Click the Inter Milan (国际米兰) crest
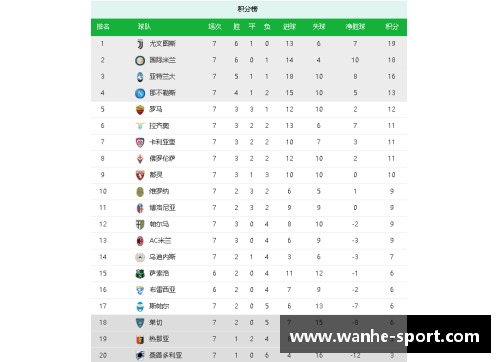 pos(140,60)
